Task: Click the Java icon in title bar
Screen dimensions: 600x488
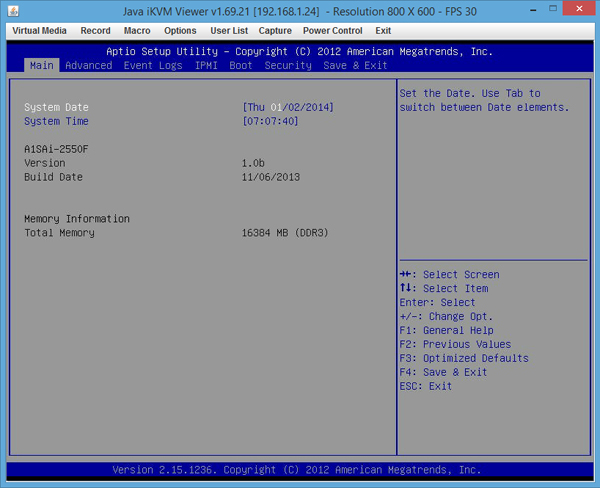Action: pos(13,11)
